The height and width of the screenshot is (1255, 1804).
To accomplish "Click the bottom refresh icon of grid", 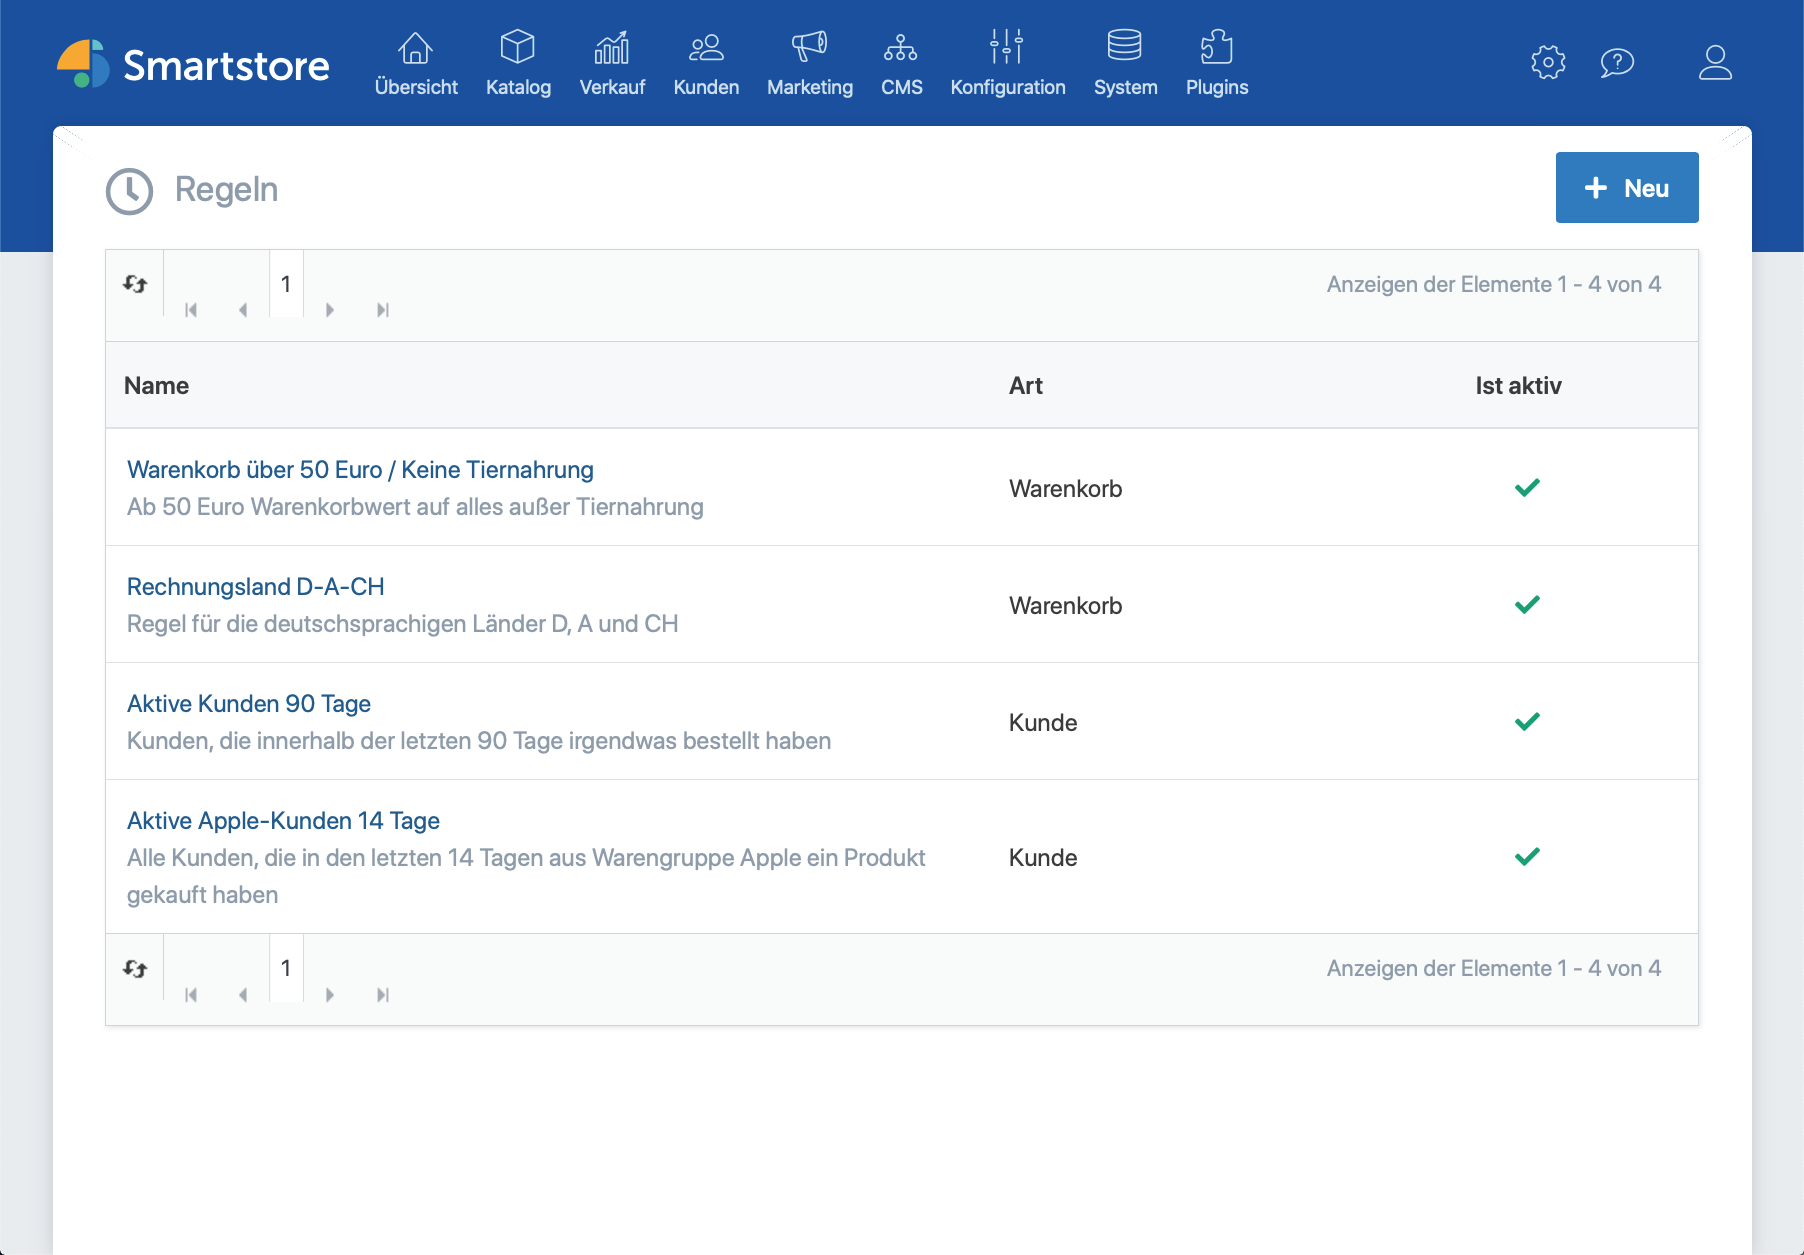I will [135, 968].
